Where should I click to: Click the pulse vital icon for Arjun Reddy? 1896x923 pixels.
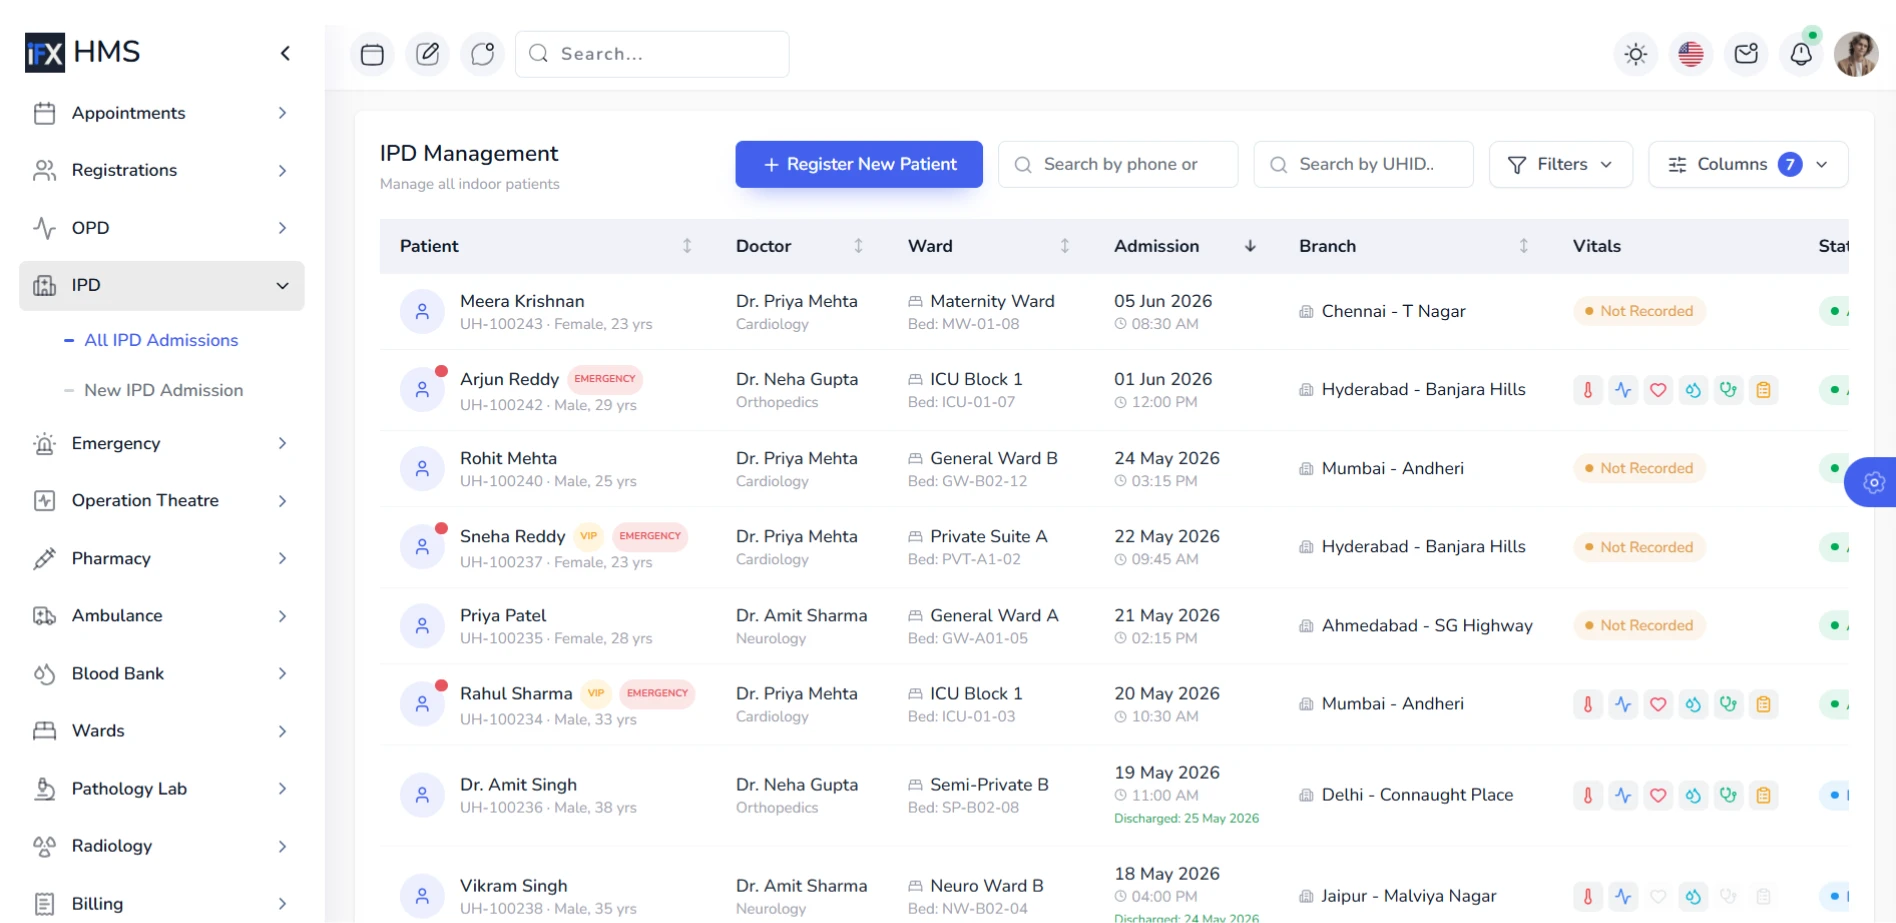(1622, 390)
